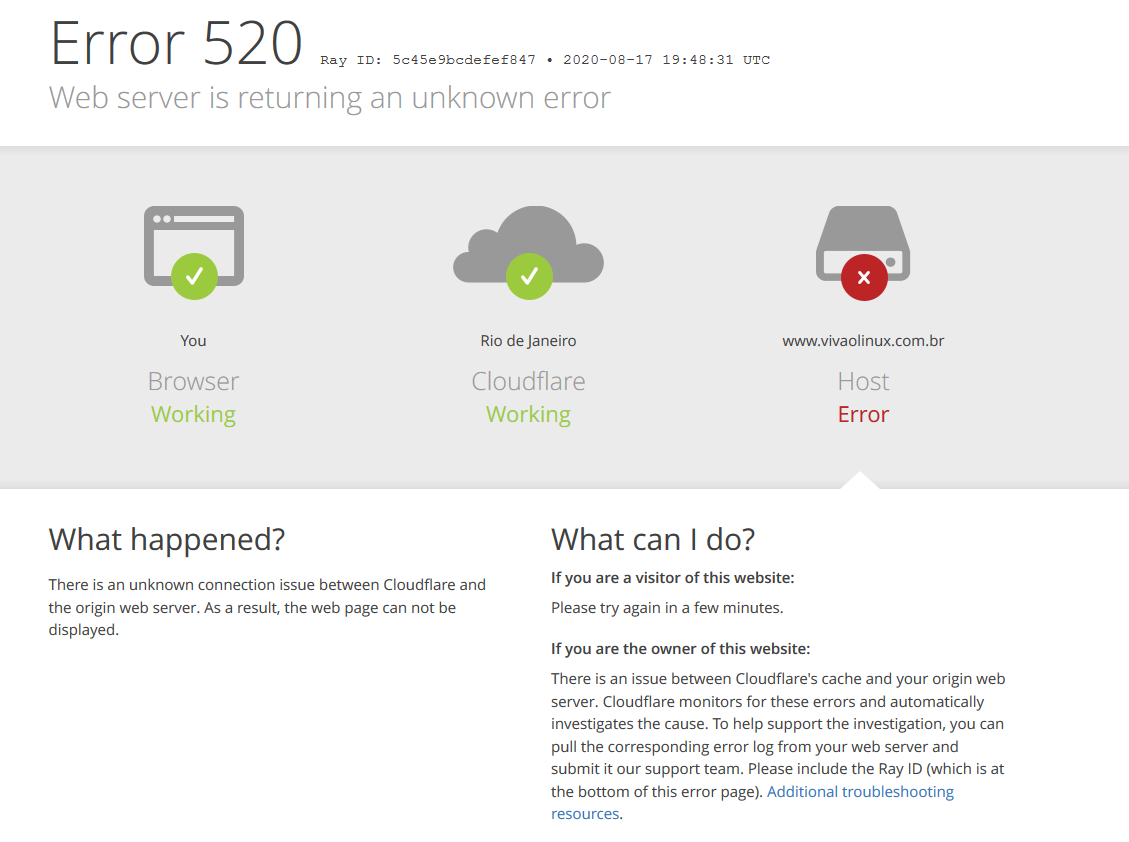This screenshot has height=842, width=1129.
Task: Click the 'What happened?' heading
Action: 167,539
